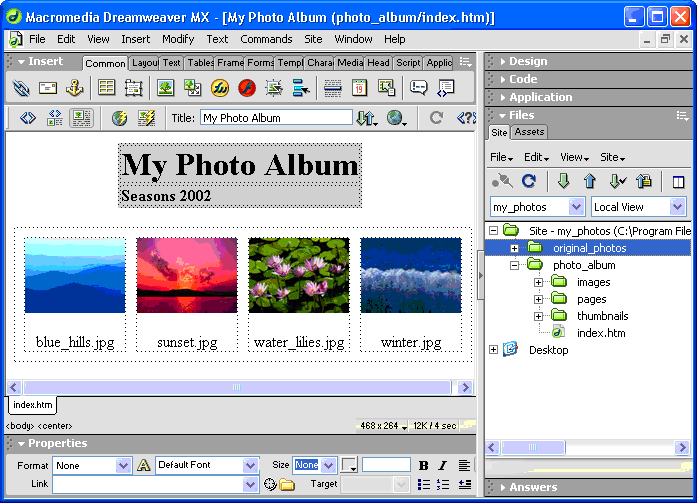Open File Management menu on document toolbar
The image size is (697, 503).
pyautogui.click(x=367, y=118)
